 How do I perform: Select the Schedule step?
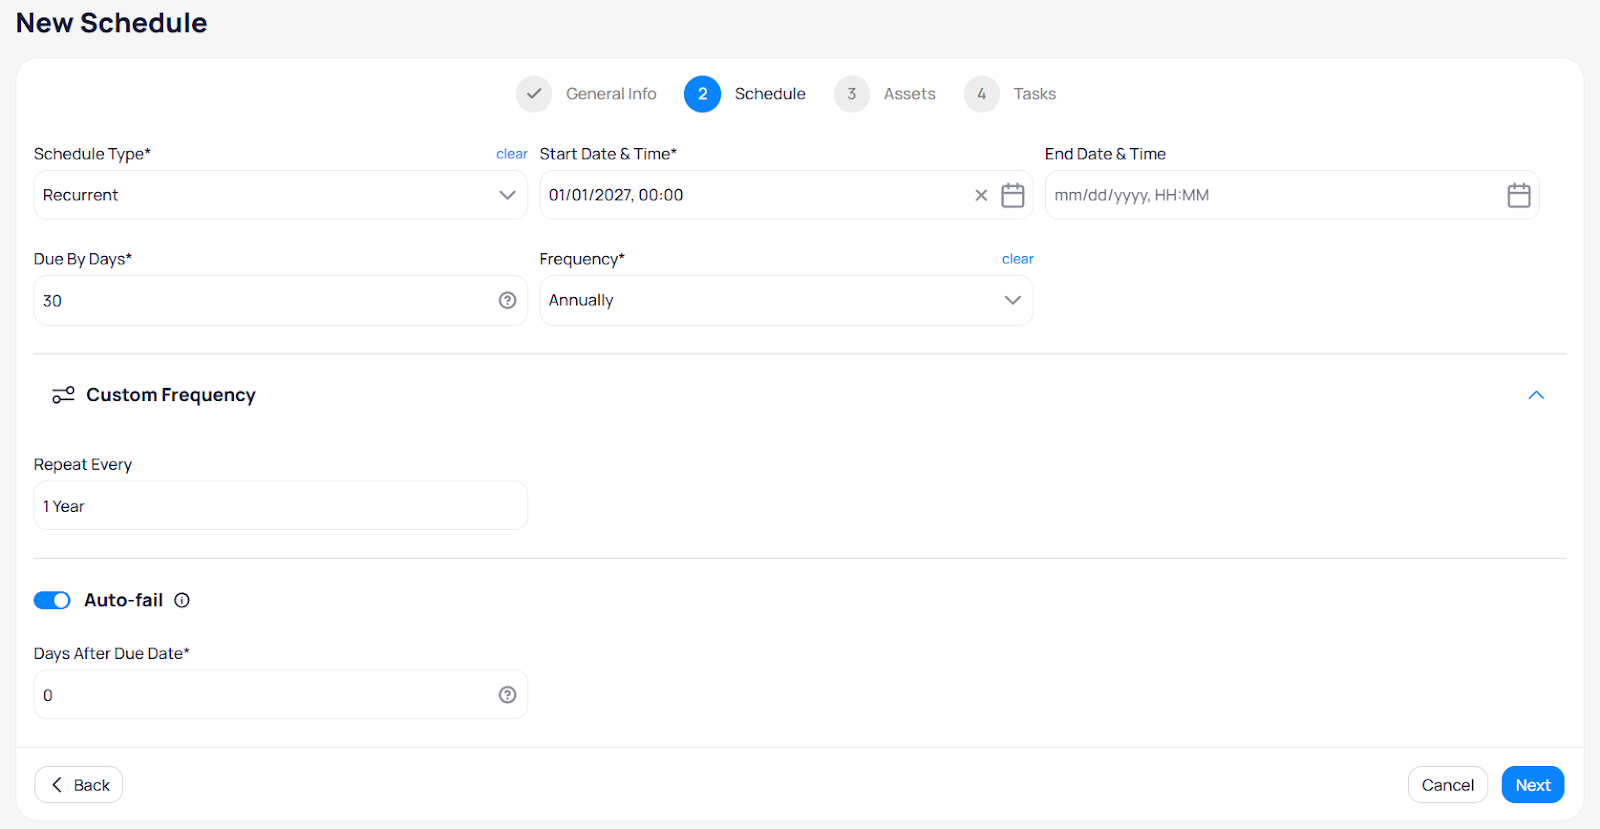click(x=746, y=94)
